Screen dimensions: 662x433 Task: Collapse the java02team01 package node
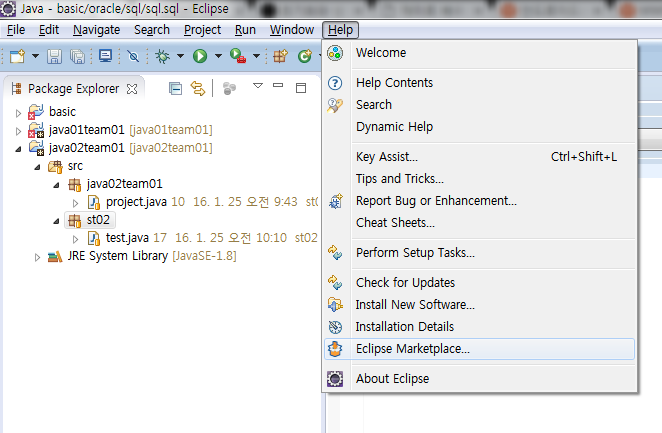tap(56, 185)
